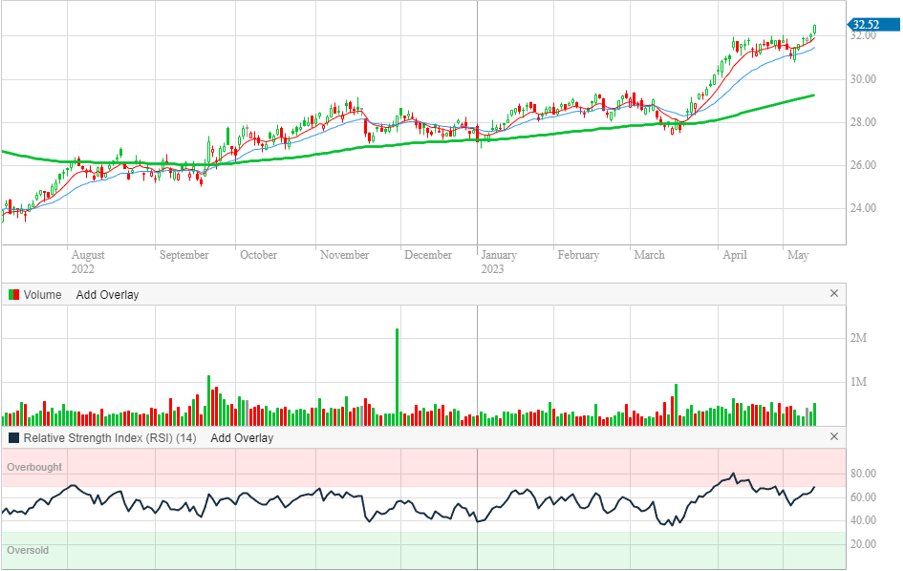Viewport: 903px width, 571px height.
Task: Click the 28.00 price axis label
Action: pyautogui.click(x=863, y=122)
